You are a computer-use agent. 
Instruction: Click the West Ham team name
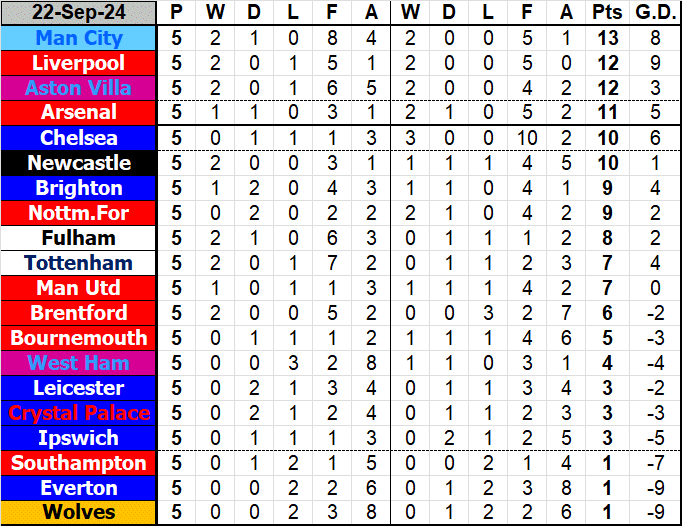79,363
